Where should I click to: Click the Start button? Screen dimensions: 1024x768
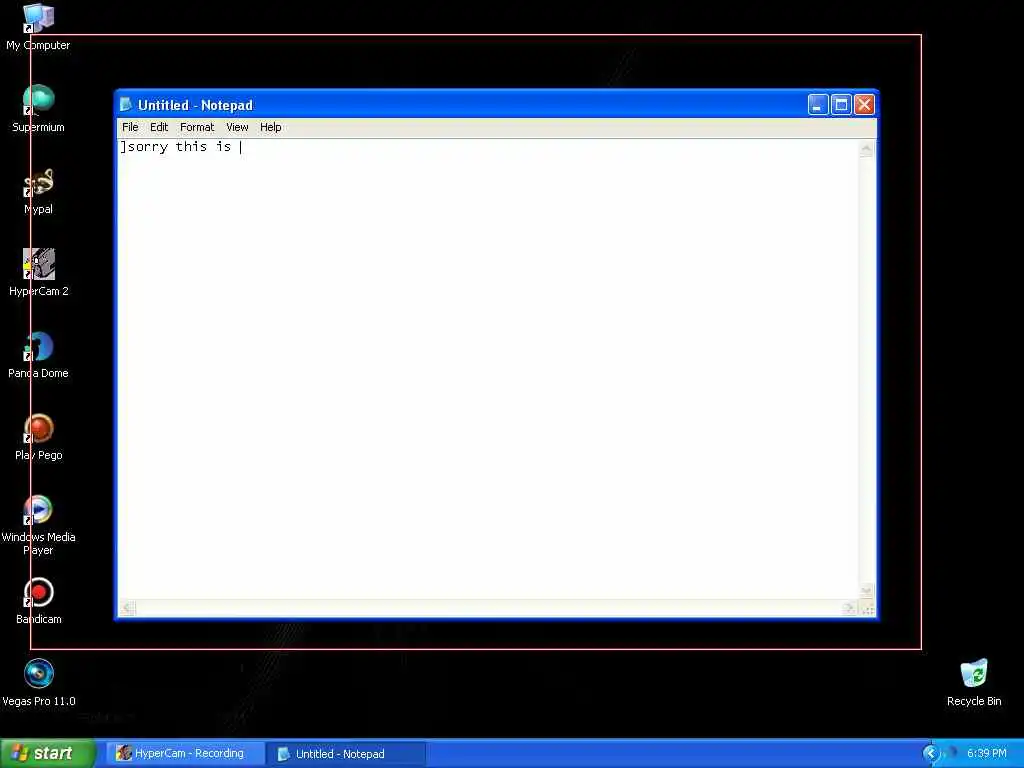[48, 754]
